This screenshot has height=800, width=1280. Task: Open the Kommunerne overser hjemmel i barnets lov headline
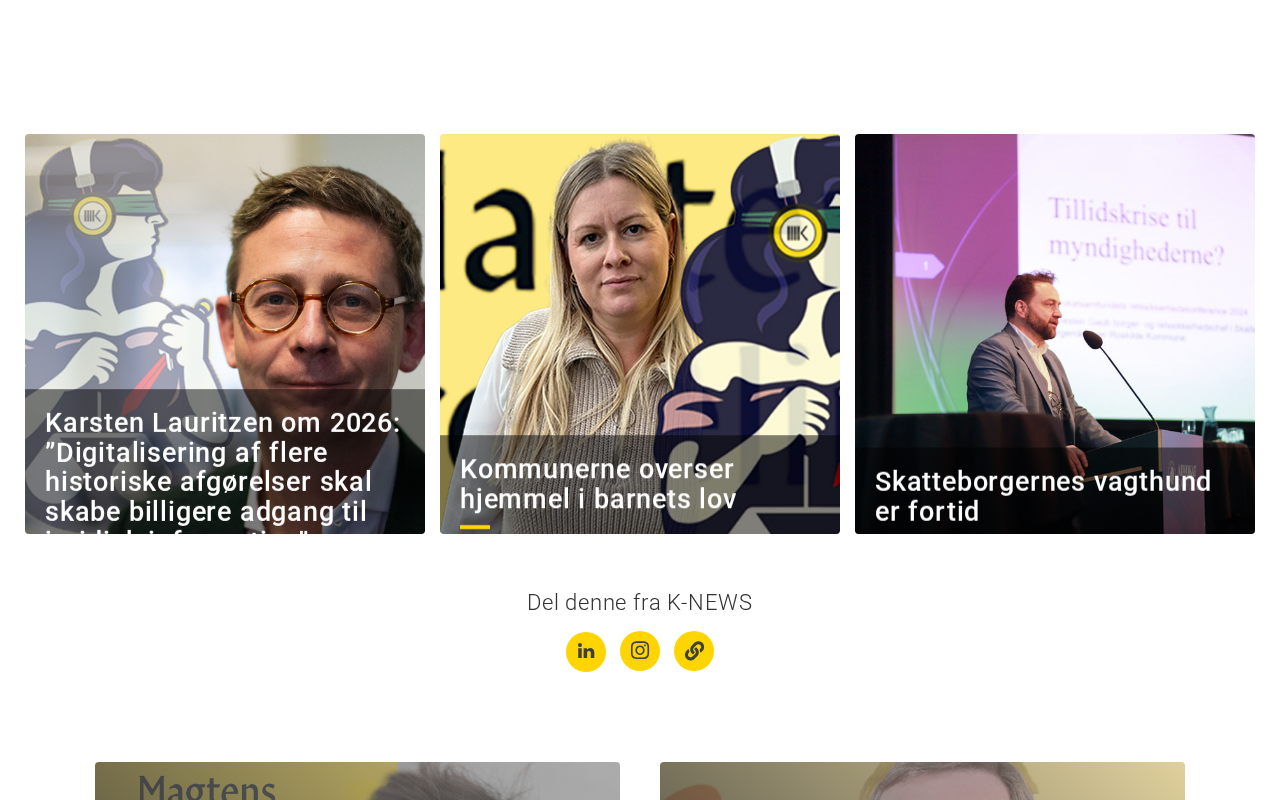[598, 484]
